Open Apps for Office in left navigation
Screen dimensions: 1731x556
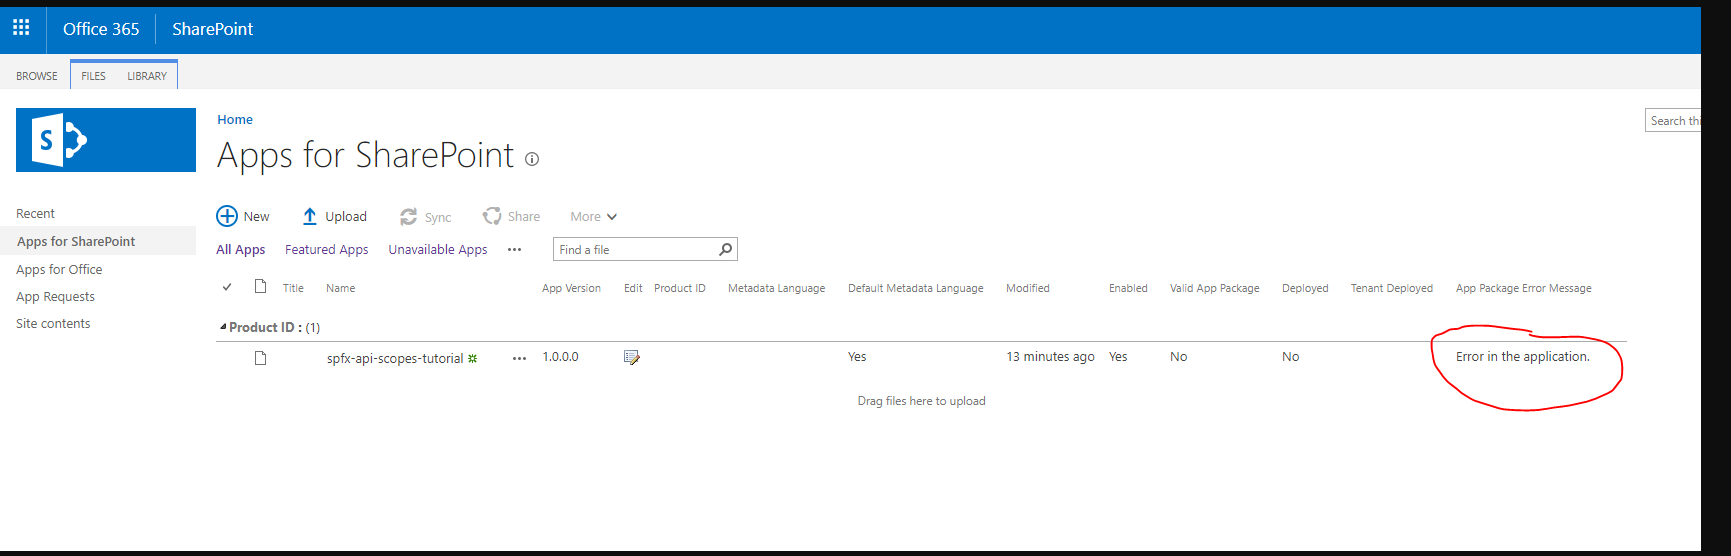click(x=59, y=270)
